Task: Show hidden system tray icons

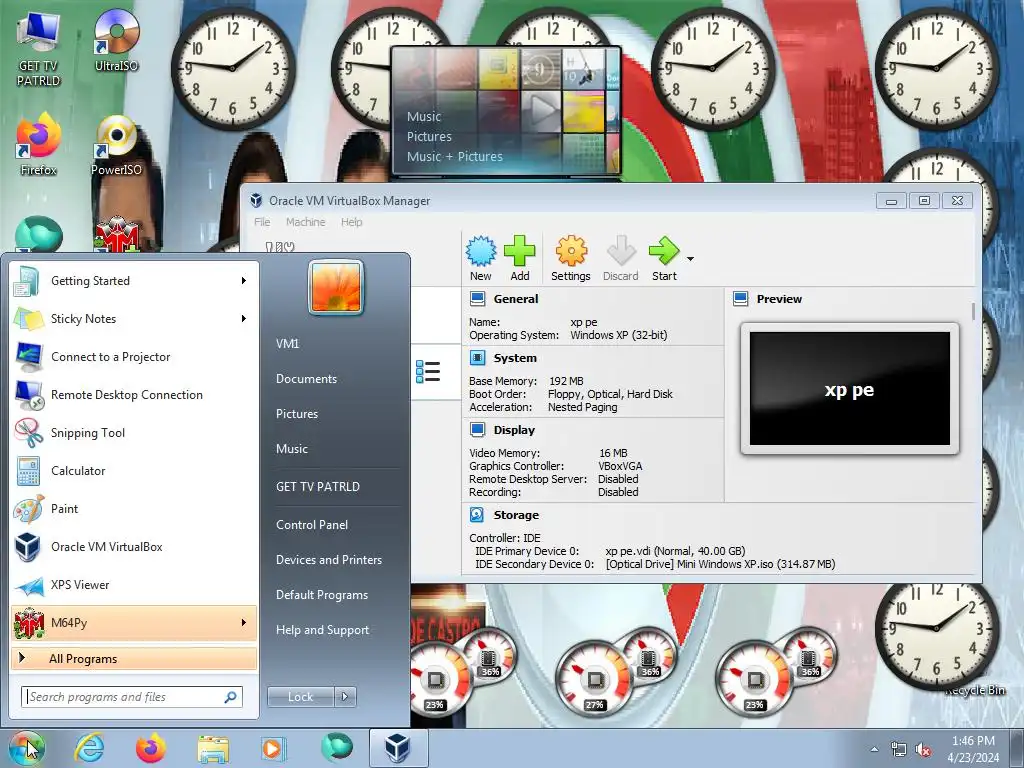Action: 874,749
